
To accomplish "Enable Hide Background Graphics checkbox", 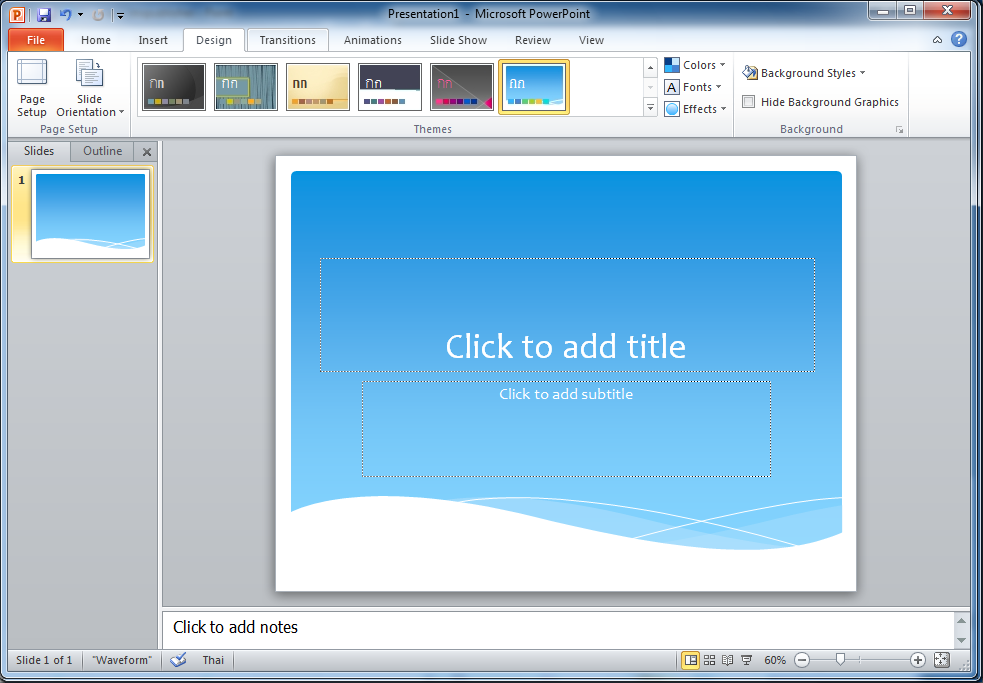I will [x=749, y=102].
